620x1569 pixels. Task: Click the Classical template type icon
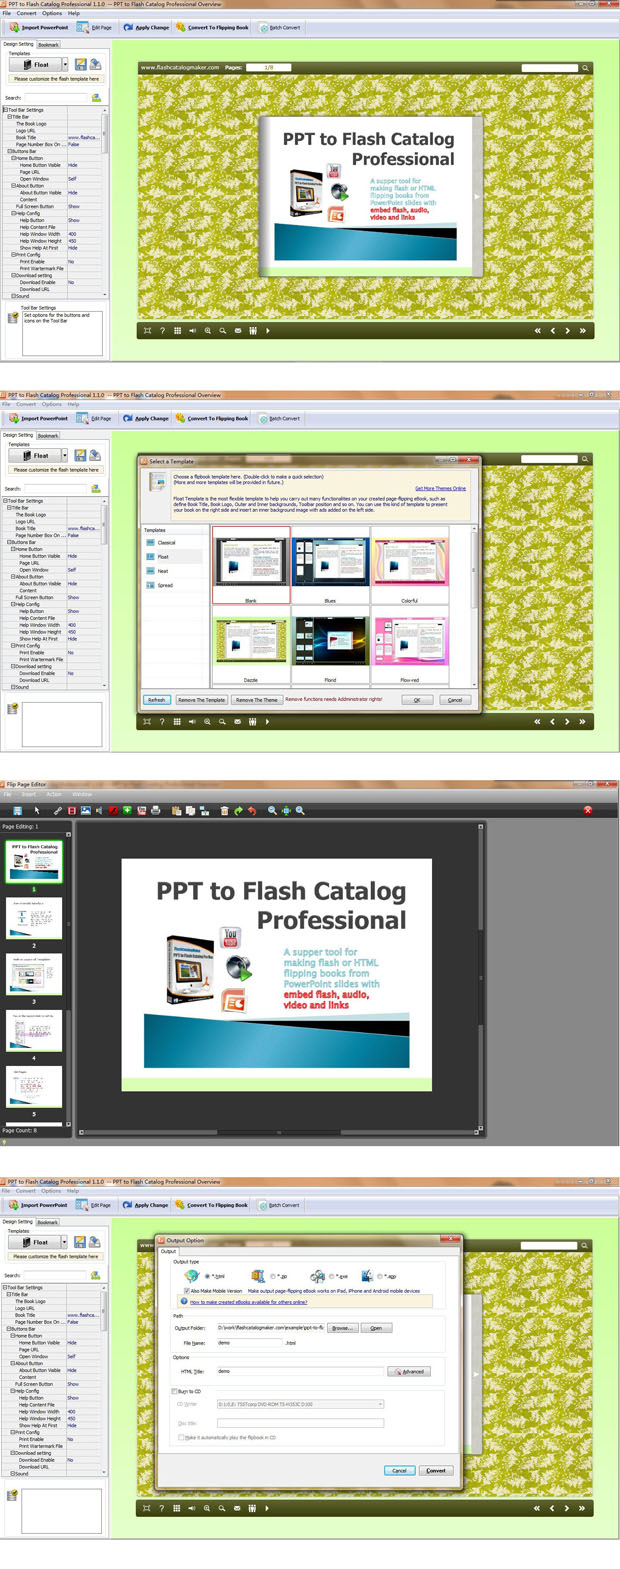tap(151, 542)
